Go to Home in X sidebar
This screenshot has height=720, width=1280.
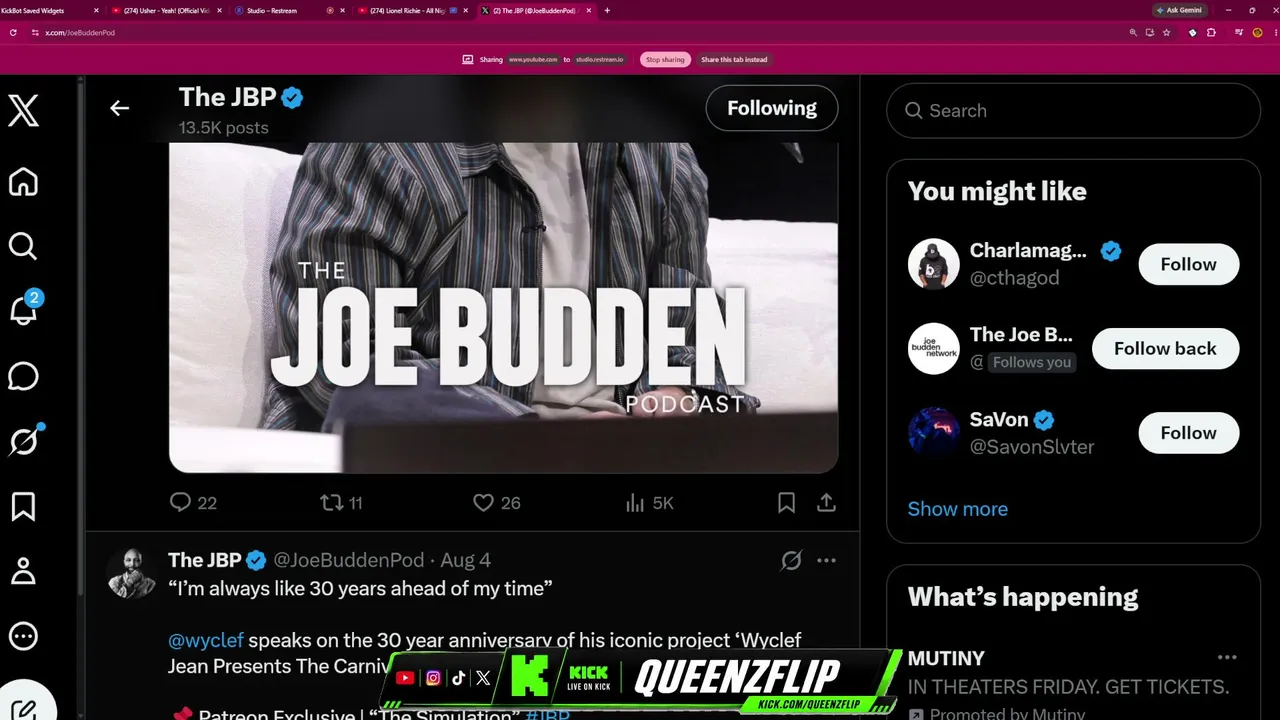tap(23, 182)
